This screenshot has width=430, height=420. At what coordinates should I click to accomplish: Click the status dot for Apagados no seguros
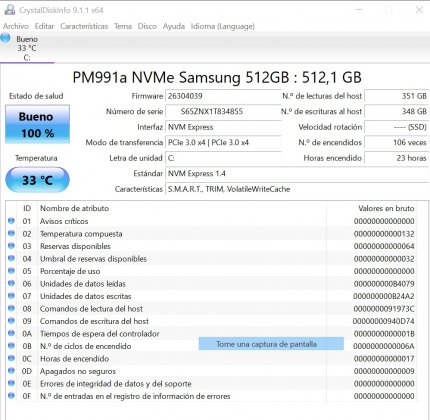click(x=11, y=371)
